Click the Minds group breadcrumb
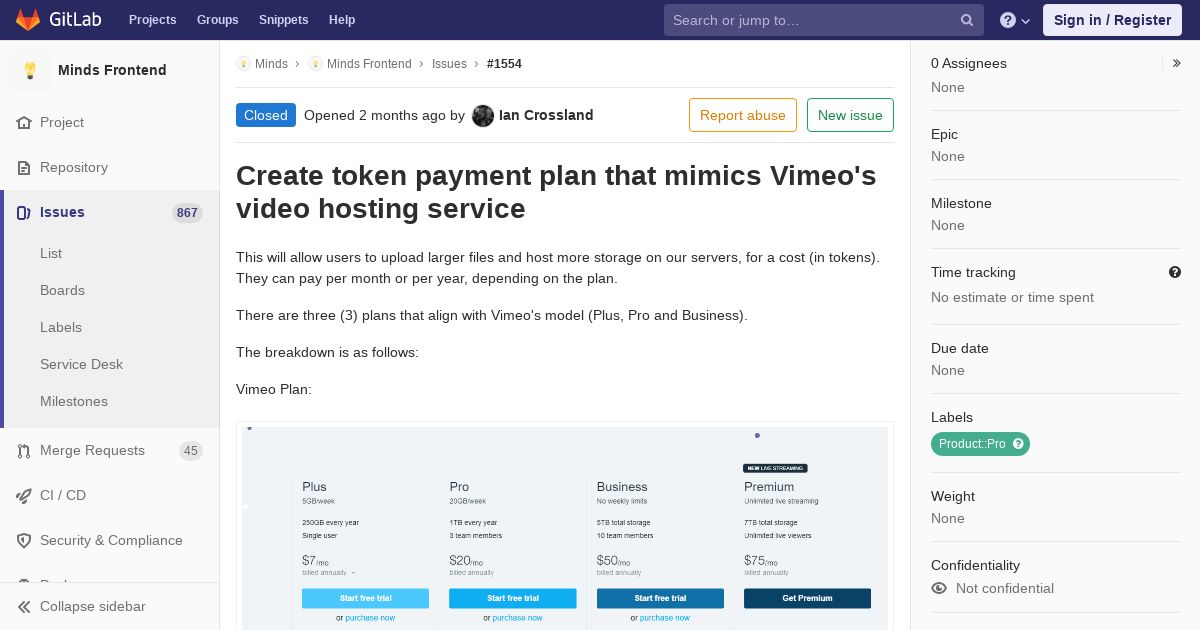Image resolution: width=1200 pixels, height=630 pixels. coord(271,64)
